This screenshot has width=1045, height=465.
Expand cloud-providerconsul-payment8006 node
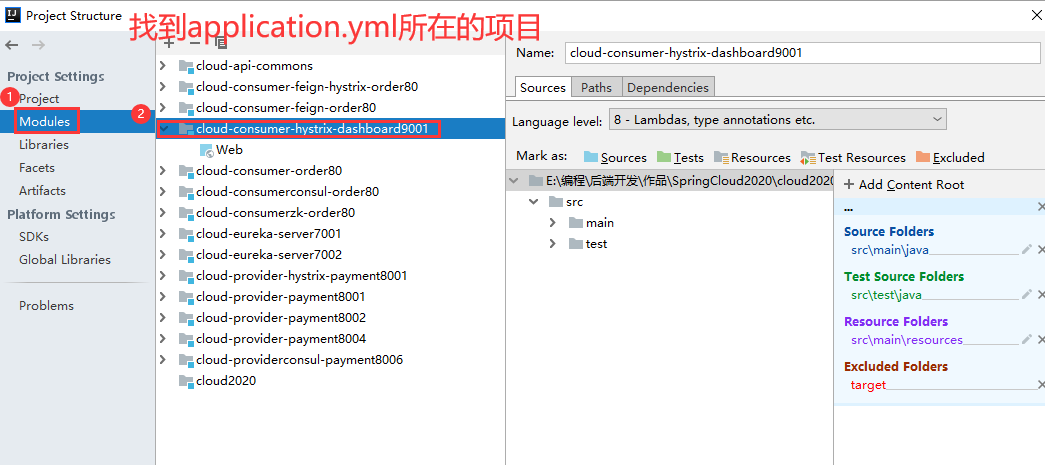tap(163, 360)
